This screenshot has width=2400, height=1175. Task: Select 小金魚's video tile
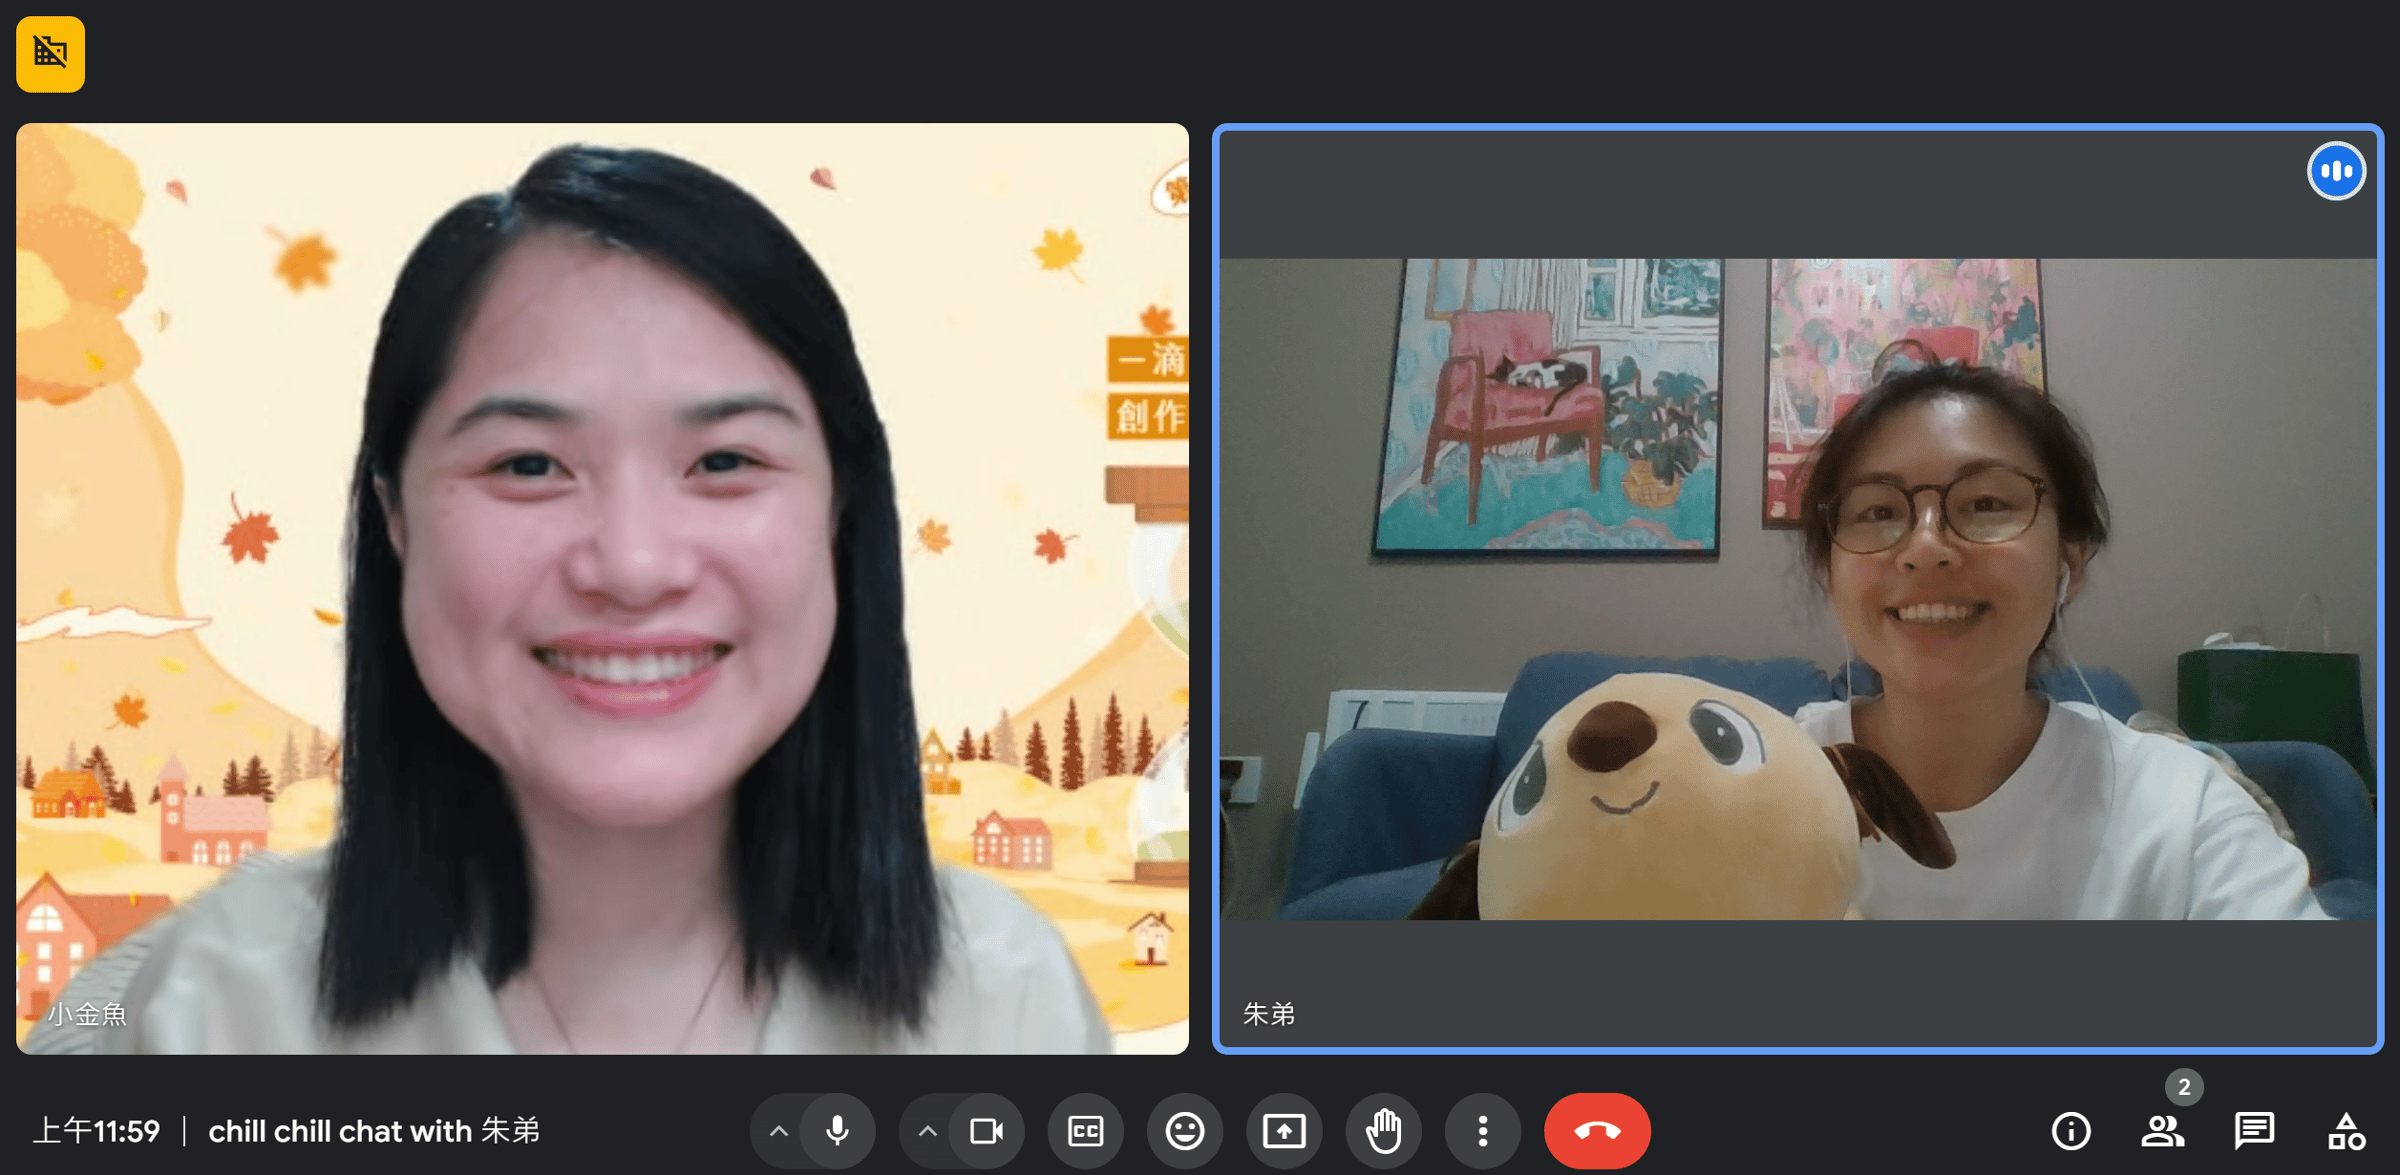[602, 588]
